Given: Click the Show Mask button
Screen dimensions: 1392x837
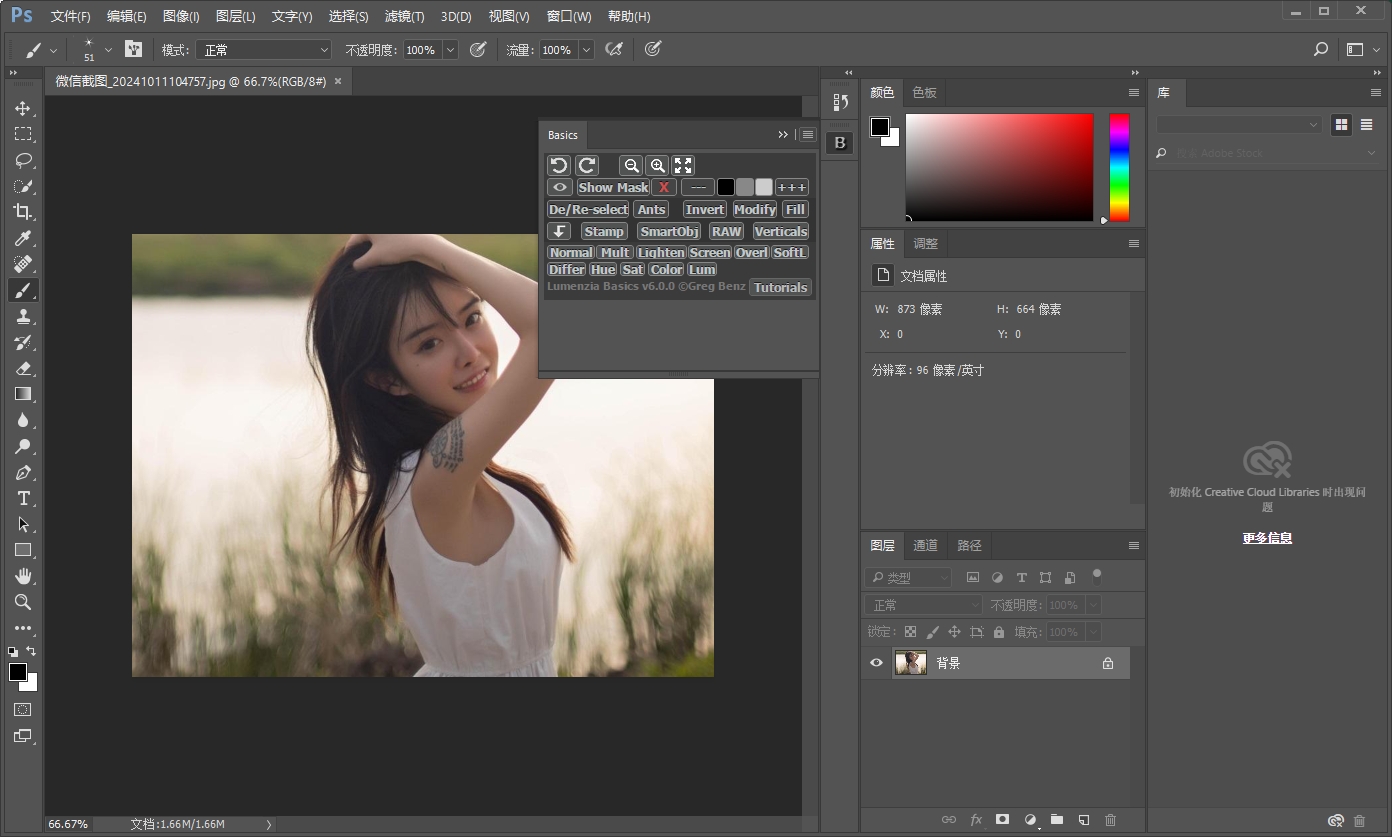Looking at the screenshot, I should coord(613,187).
